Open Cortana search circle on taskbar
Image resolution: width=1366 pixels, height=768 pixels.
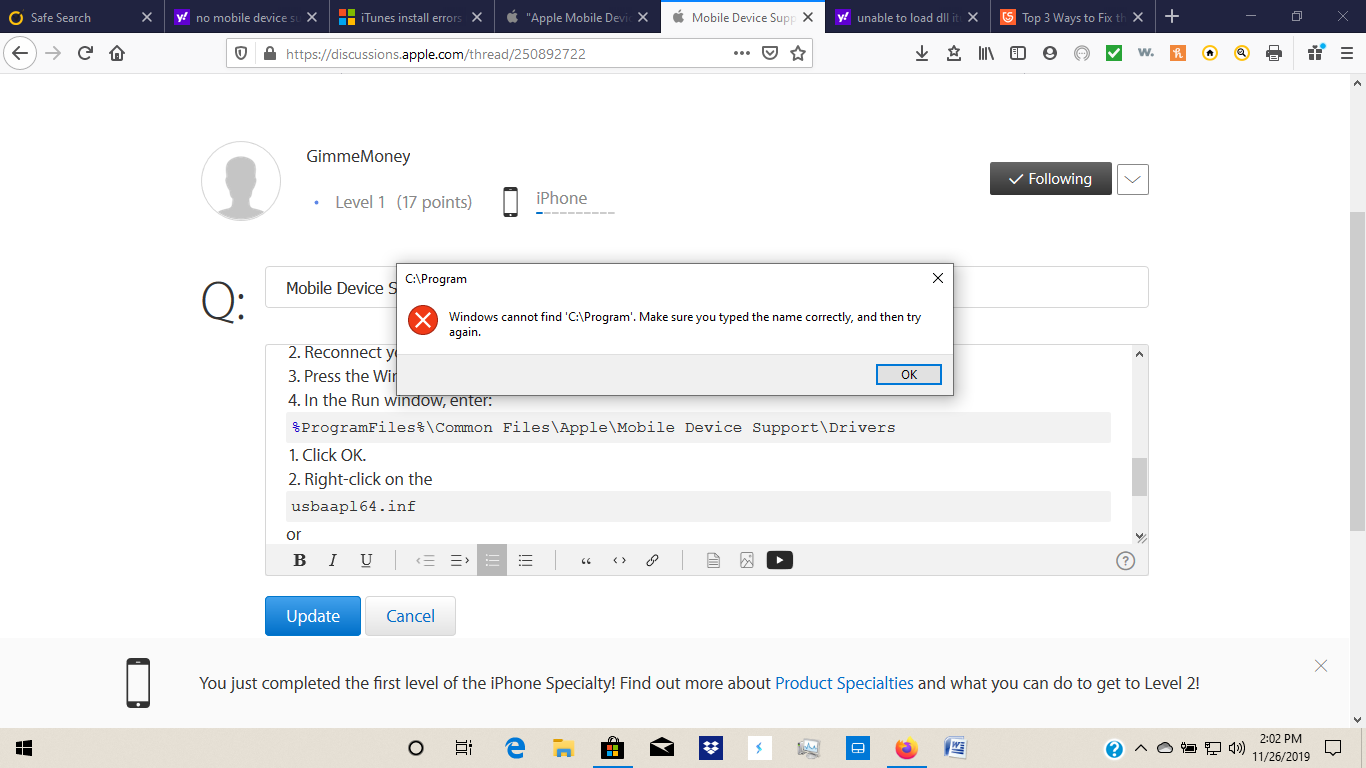(416, 748)
